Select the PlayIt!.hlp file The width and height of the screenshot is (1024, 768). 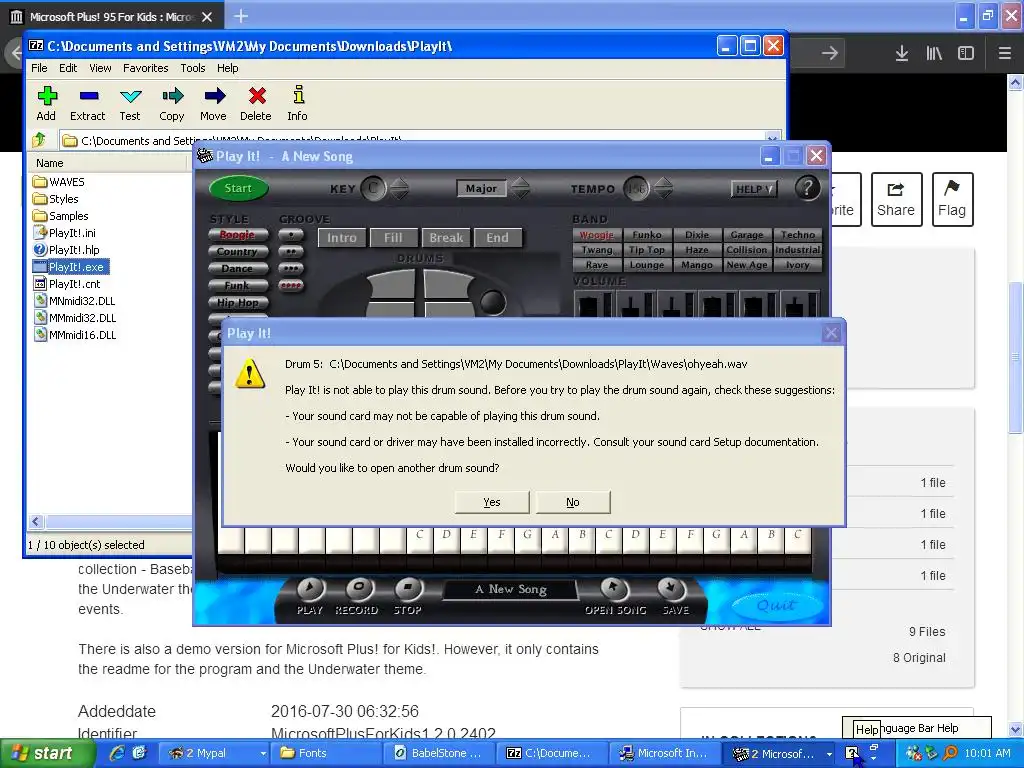pyautogui.click(x=66, y=249)
